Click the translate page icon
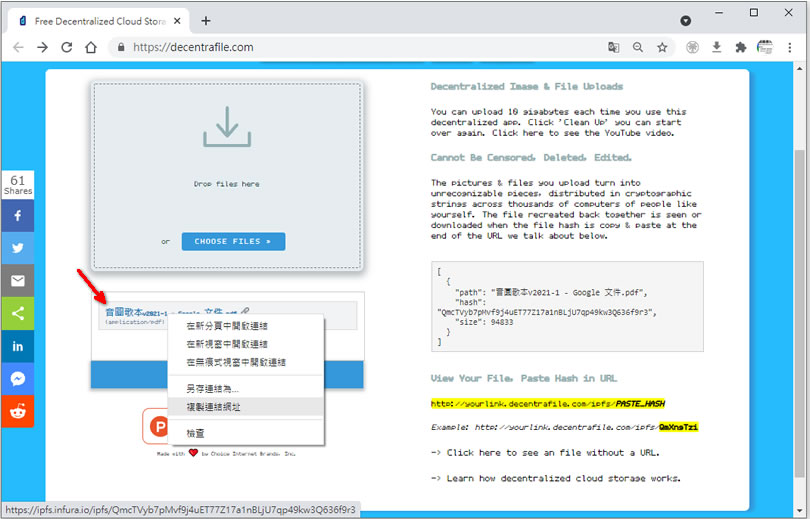The height and width of the screenshot is (519, 810). 613,48
